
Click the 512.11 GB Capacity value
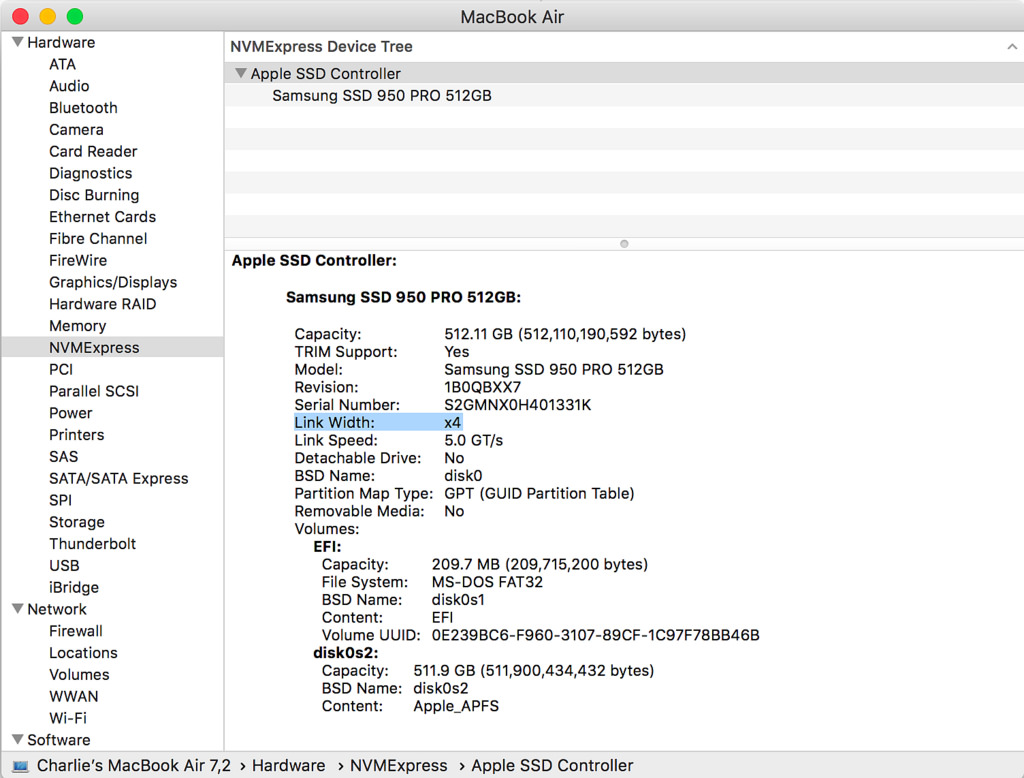tap(565, 334)
